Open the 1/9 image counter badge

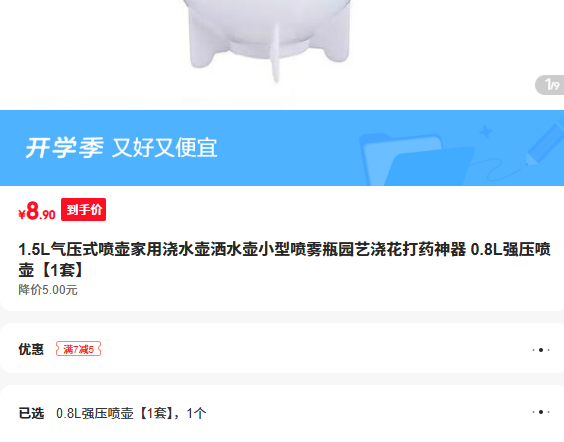(550, 85)
